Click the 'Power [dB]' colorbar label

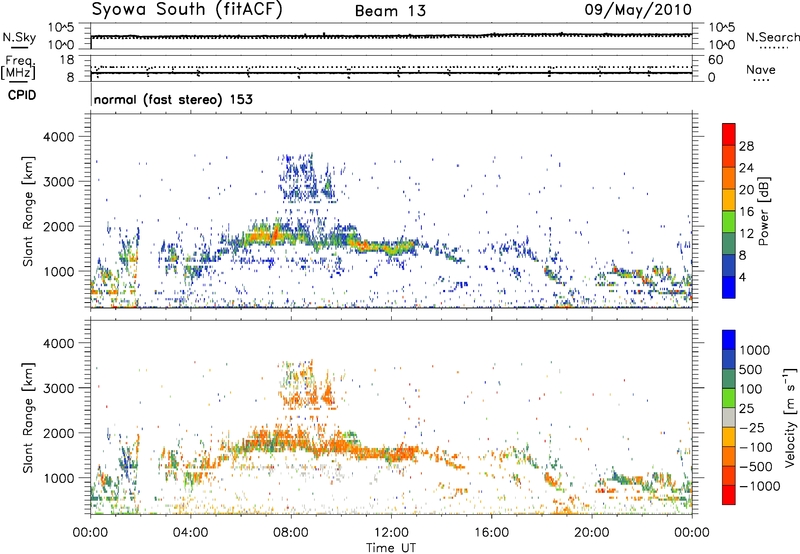(x=763, y=211)
